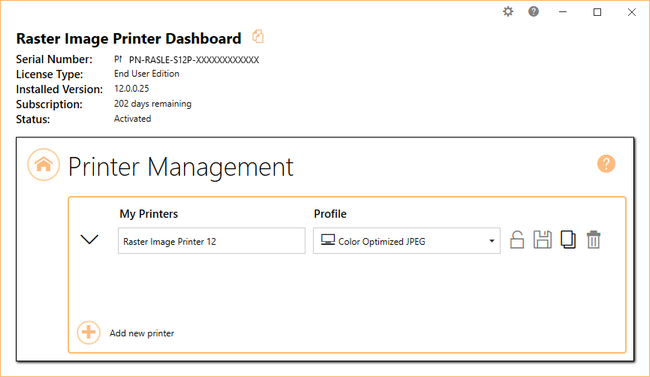Image resolution: width=650 pixels, height=377 pixels.
Task: Click the Add new printer label
Action: point(142,333)
